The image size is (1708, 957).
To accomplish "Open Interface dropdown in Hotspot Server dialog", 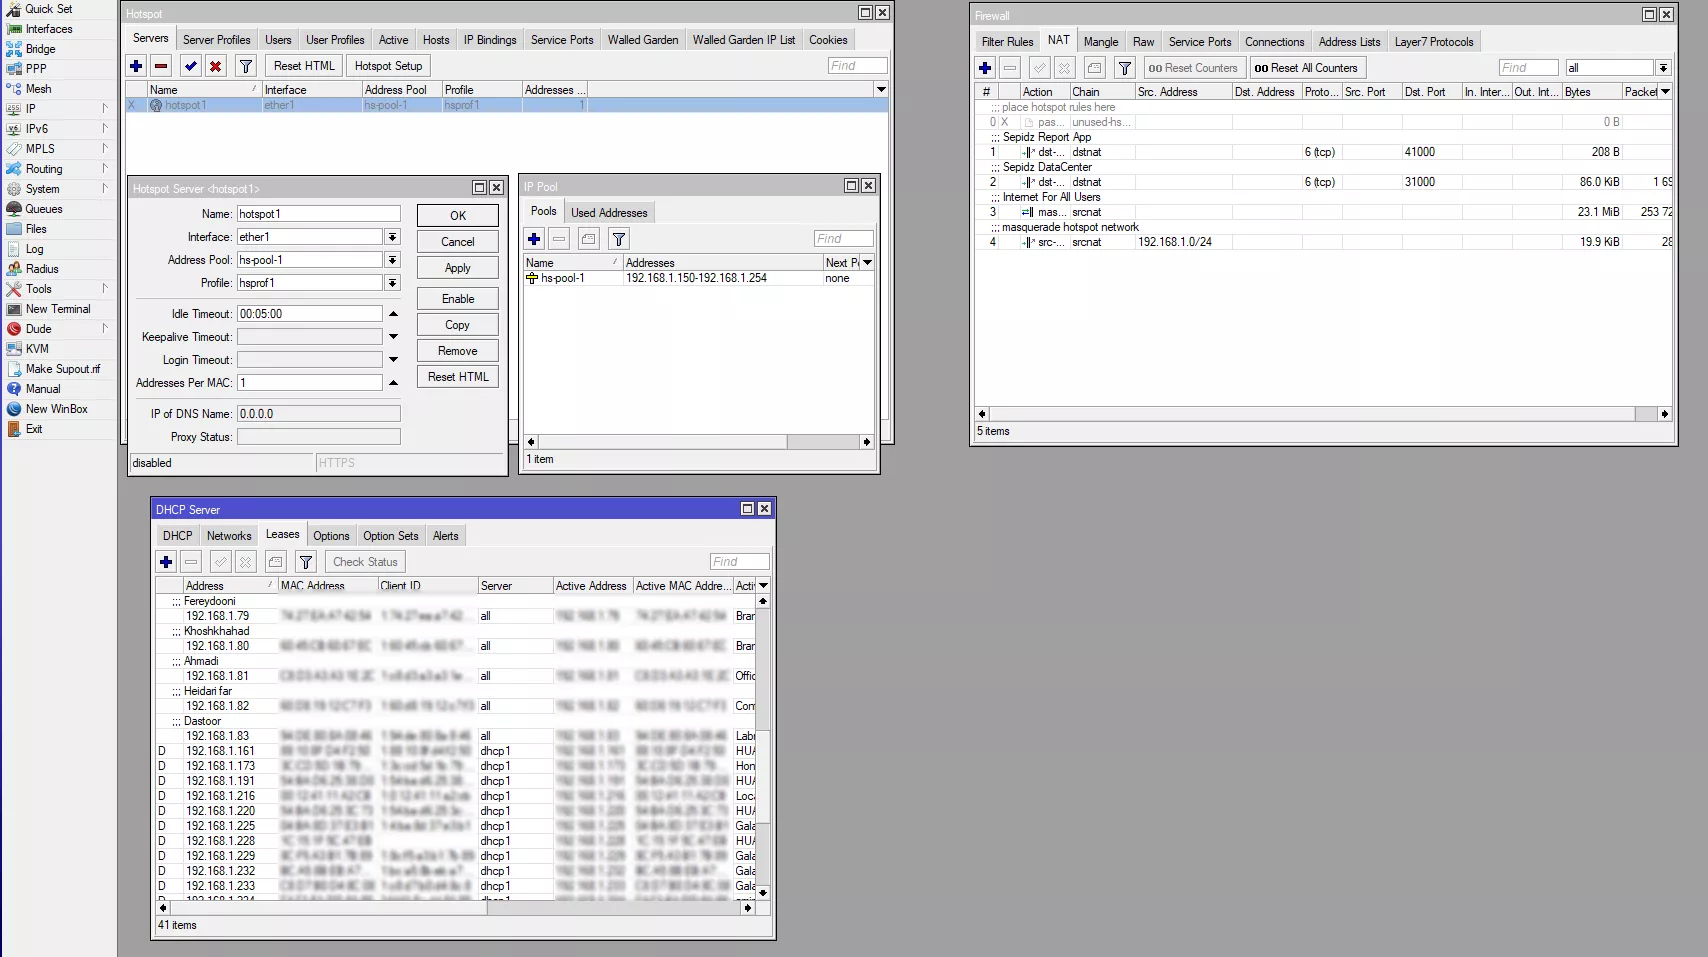I will (393, 237).
